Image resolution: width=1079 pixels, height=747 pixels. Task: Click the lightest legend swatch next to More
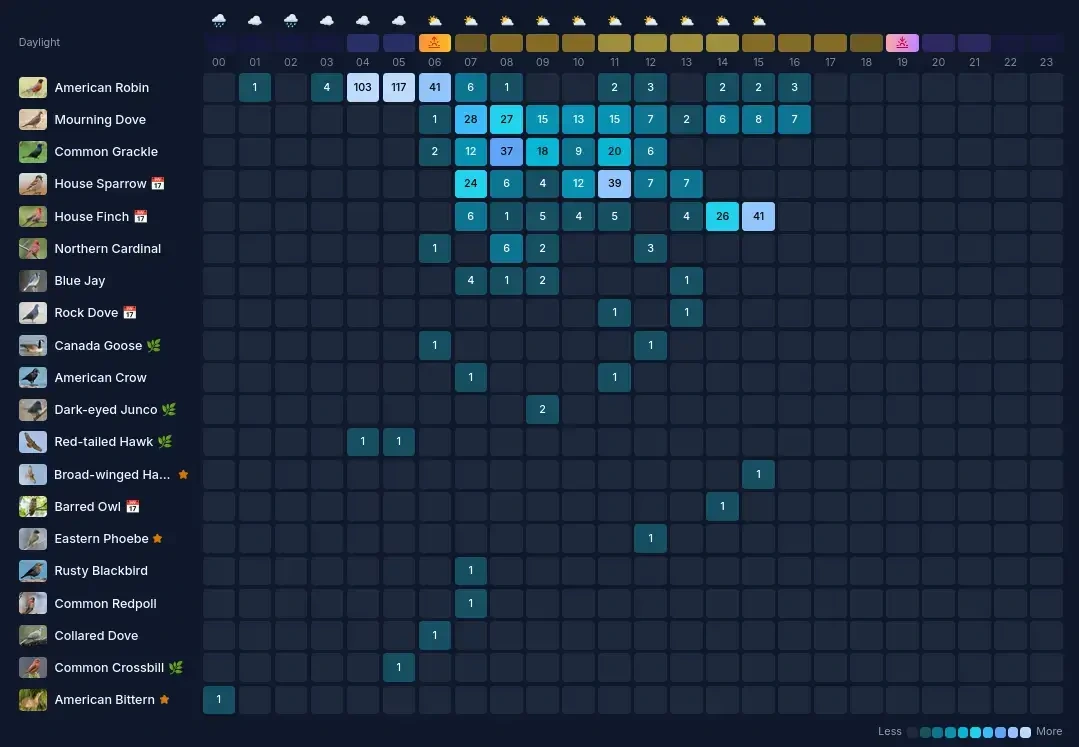[x=1025, y=732]
